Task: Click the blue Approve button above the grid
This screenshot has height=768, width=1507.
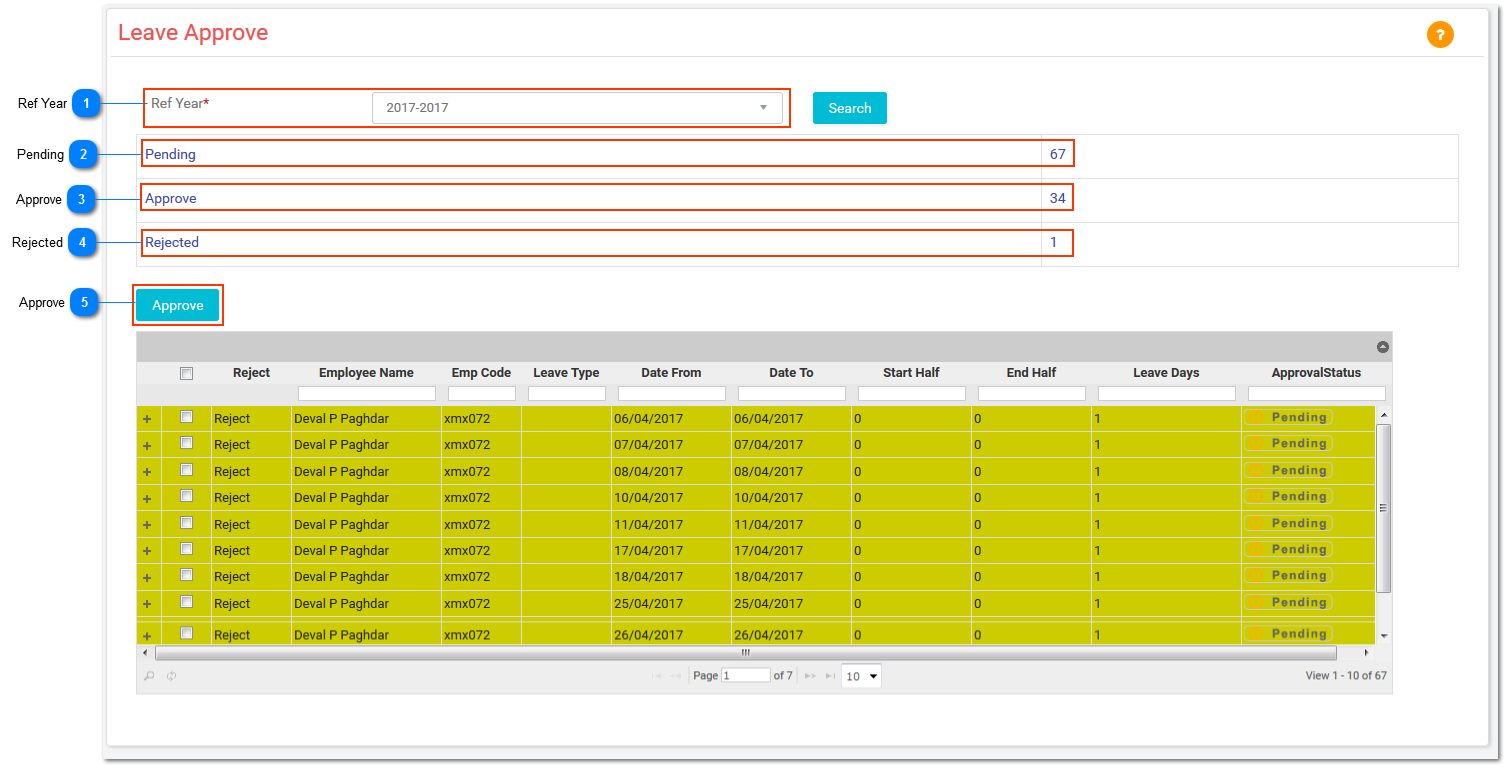Action: 178,305
